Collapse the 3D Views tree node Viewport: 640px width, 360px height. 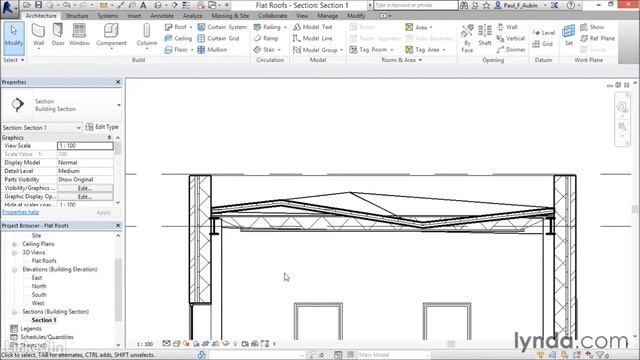pyautogui.click(x=14, y=253)
